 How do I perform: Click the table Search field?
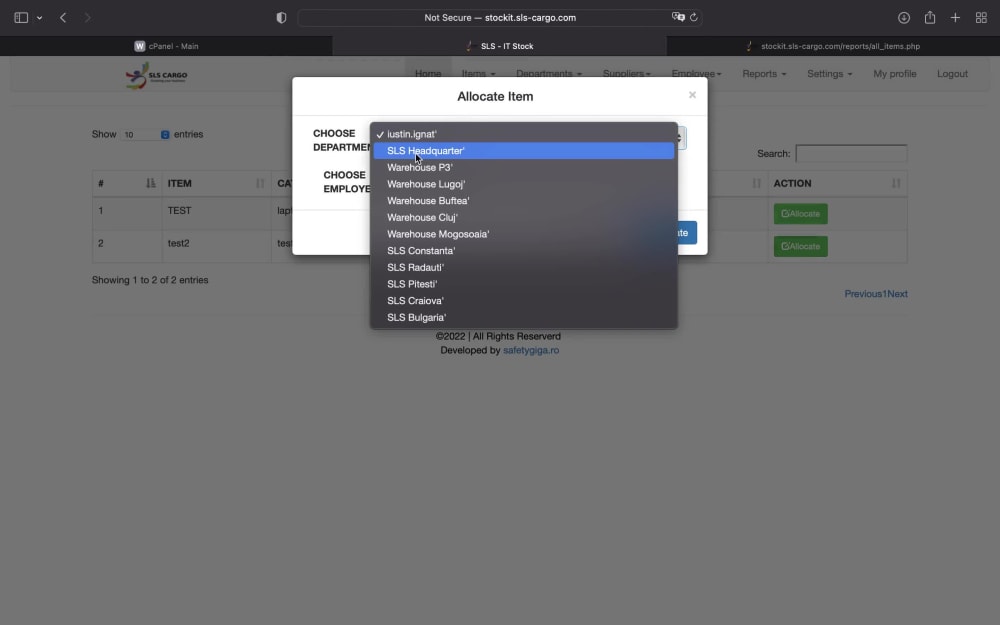point(851,154)
